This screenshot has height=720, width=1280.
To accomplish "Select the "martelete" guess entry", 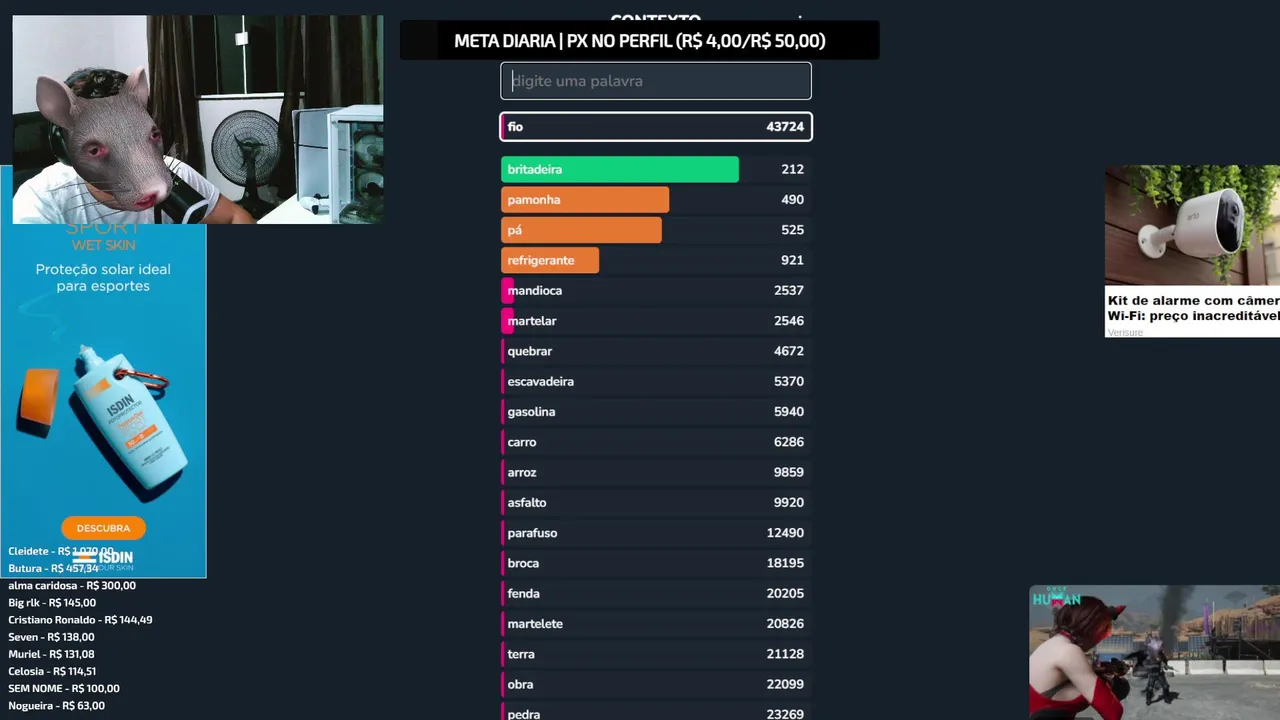I will (x=655, y=624).
